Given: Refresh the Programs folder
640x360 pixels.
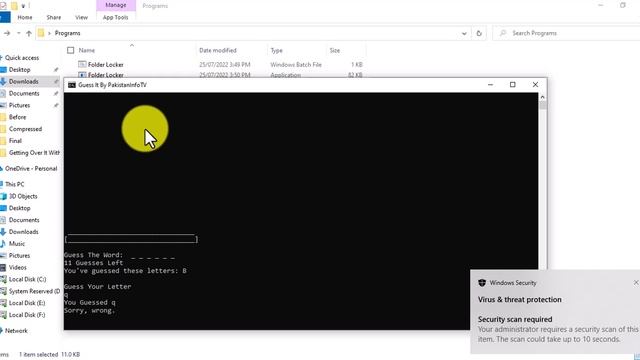Looking at the screenshot, I should (479, 33).
